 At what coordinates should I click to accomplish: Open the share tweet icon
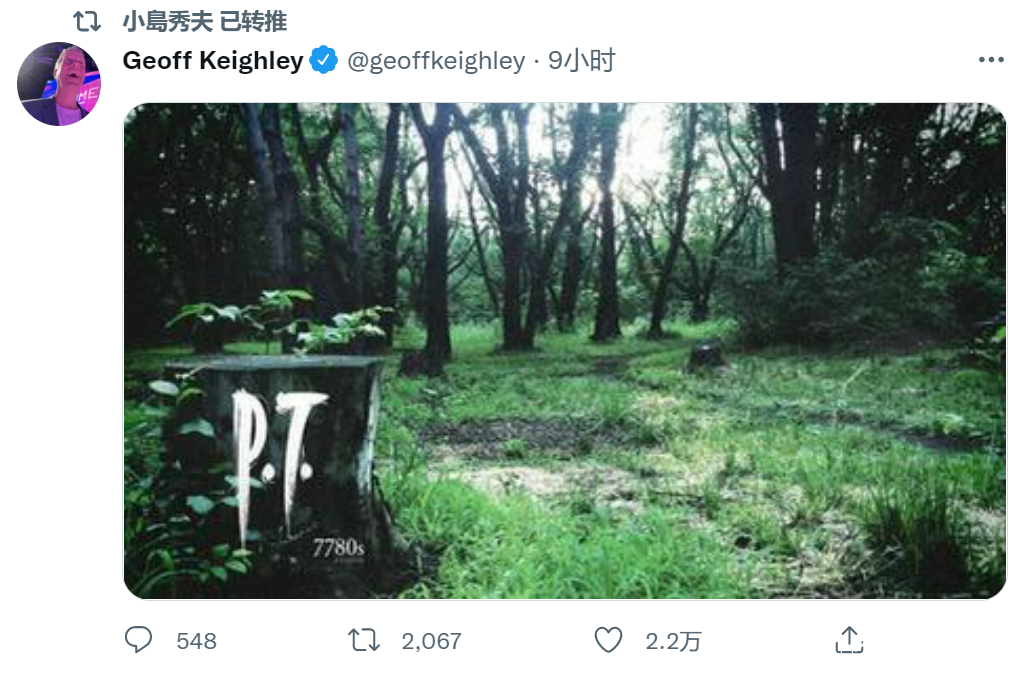coord(849,640)
